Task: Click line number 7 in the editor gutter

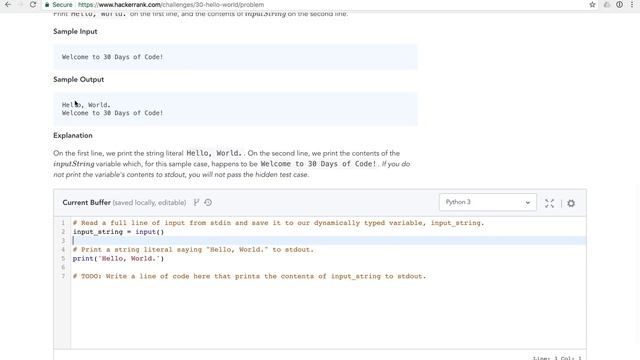Action: tap(63, 276)
